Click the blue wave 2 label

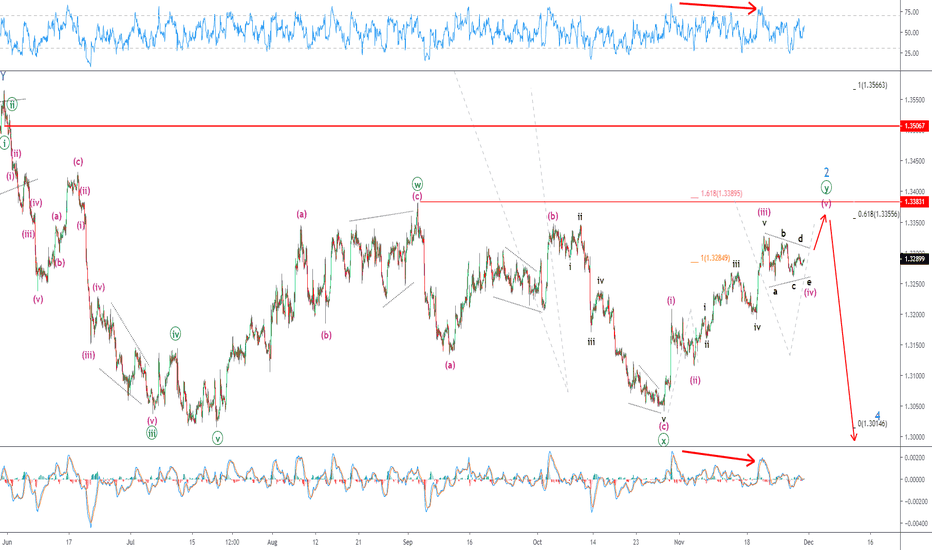coord(826,172)
